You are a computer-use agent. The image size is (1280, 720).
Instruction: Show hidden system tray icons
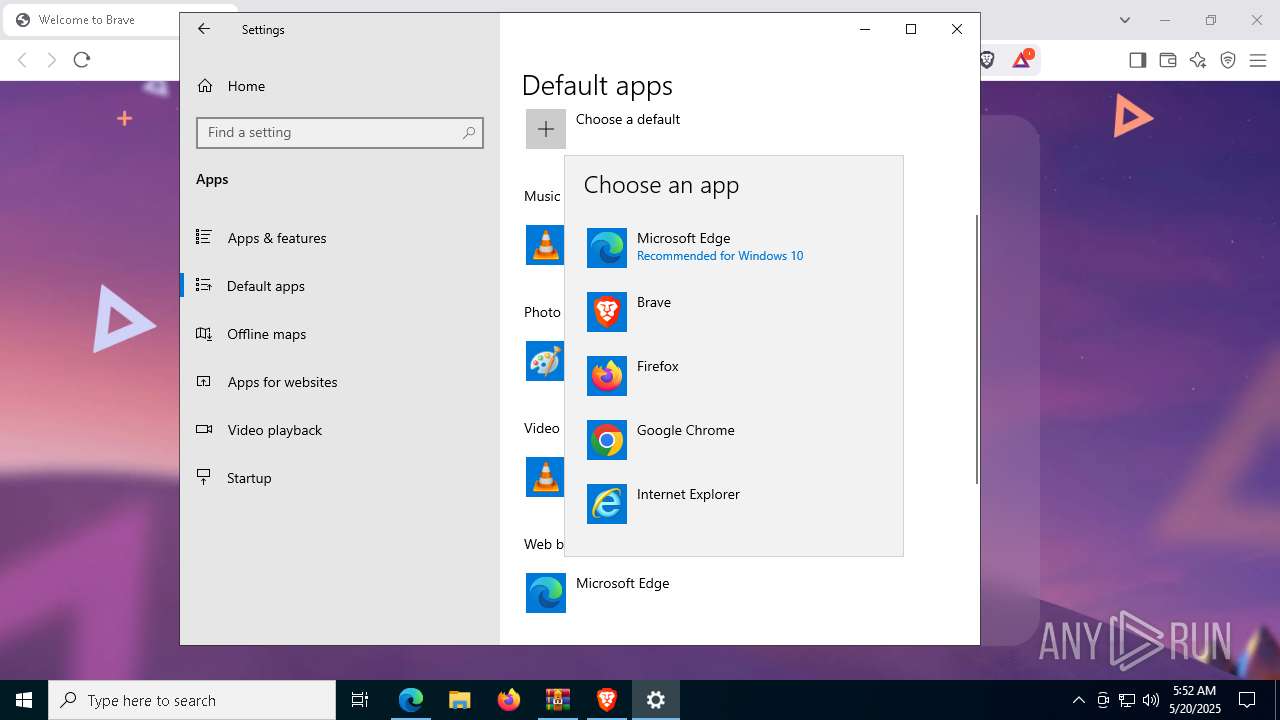(x=1078, y=700)
